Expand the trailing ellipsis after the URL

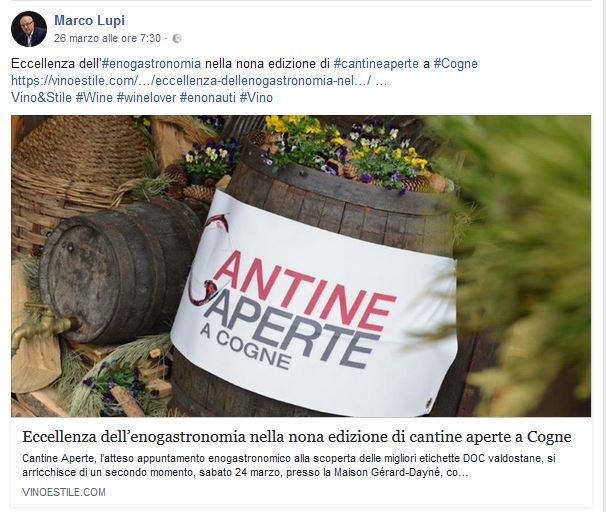(381, 80)
